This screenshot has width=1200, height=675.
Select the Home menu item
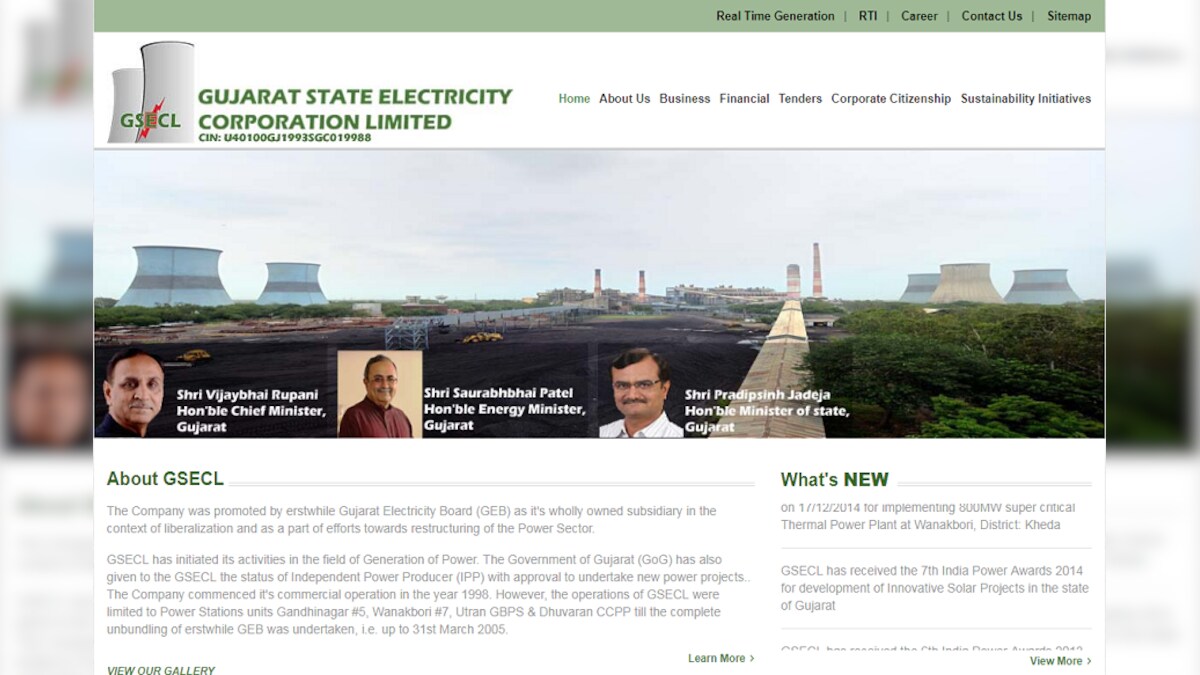pos(574,99)
